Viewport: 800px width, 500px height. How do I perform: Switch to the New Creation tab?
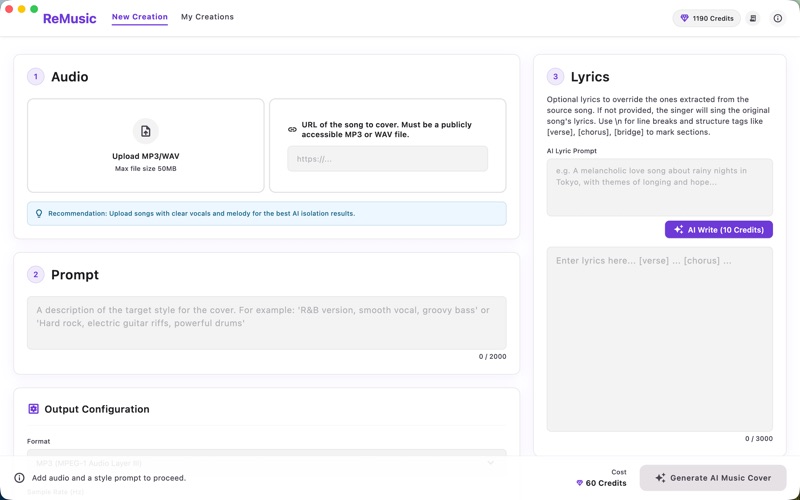(140, 17)
